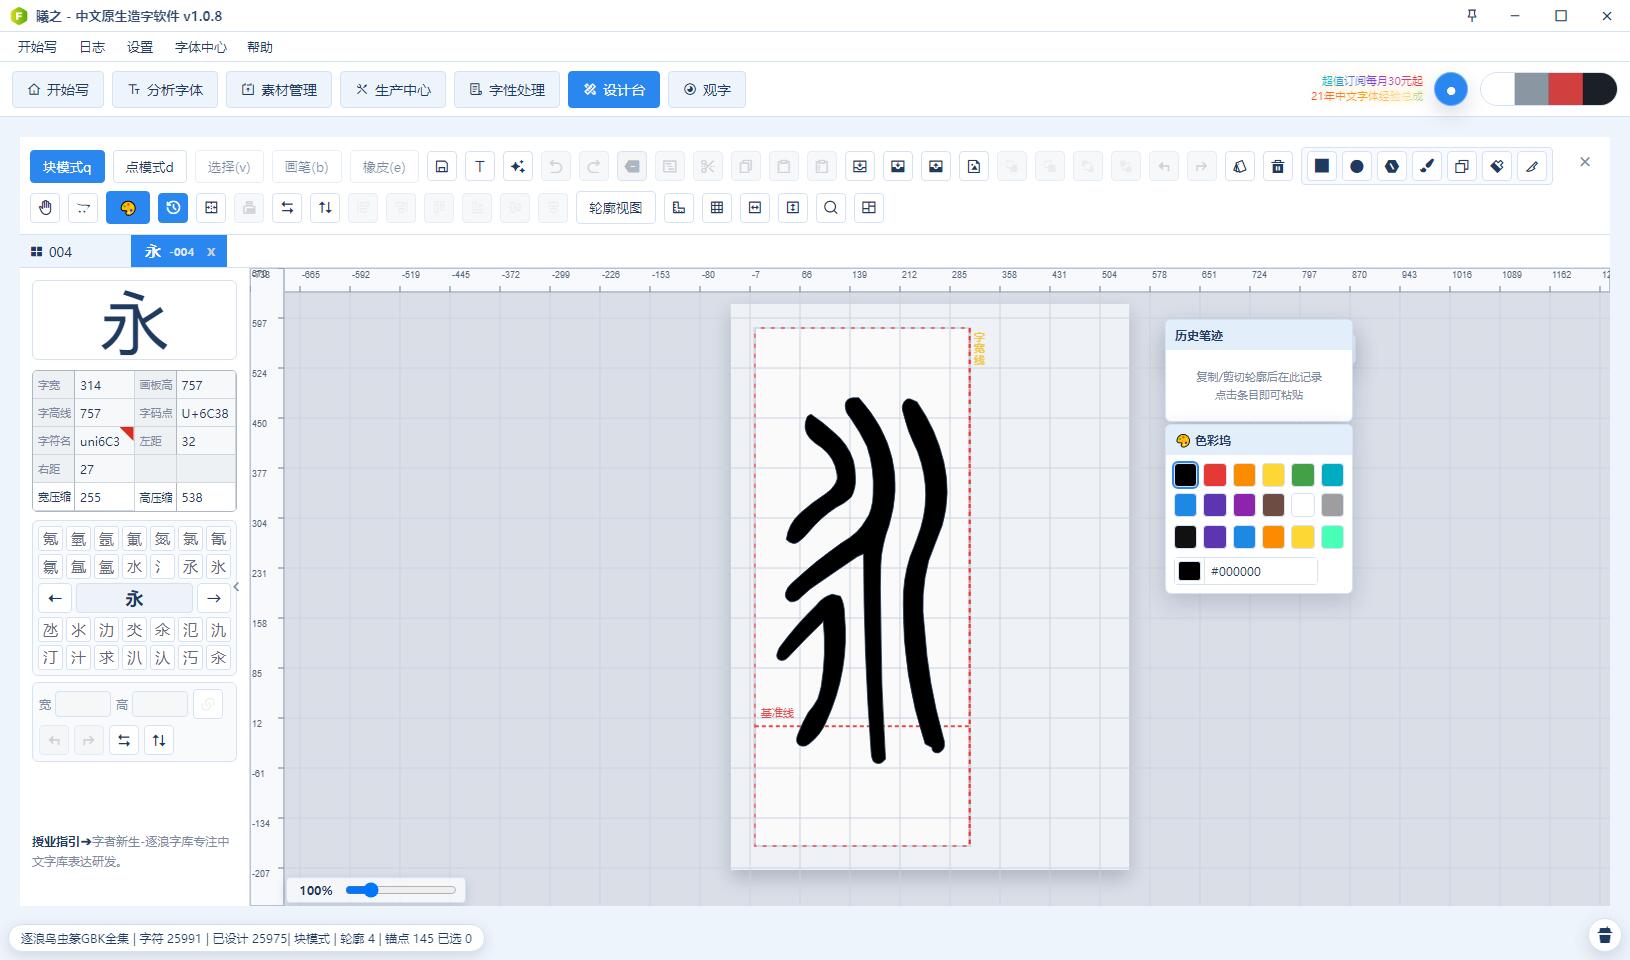This screenshot has height=960, width=1630.
Task: Choose the paintbrush tool in shapes group
Action: [x=1427, y=166]
